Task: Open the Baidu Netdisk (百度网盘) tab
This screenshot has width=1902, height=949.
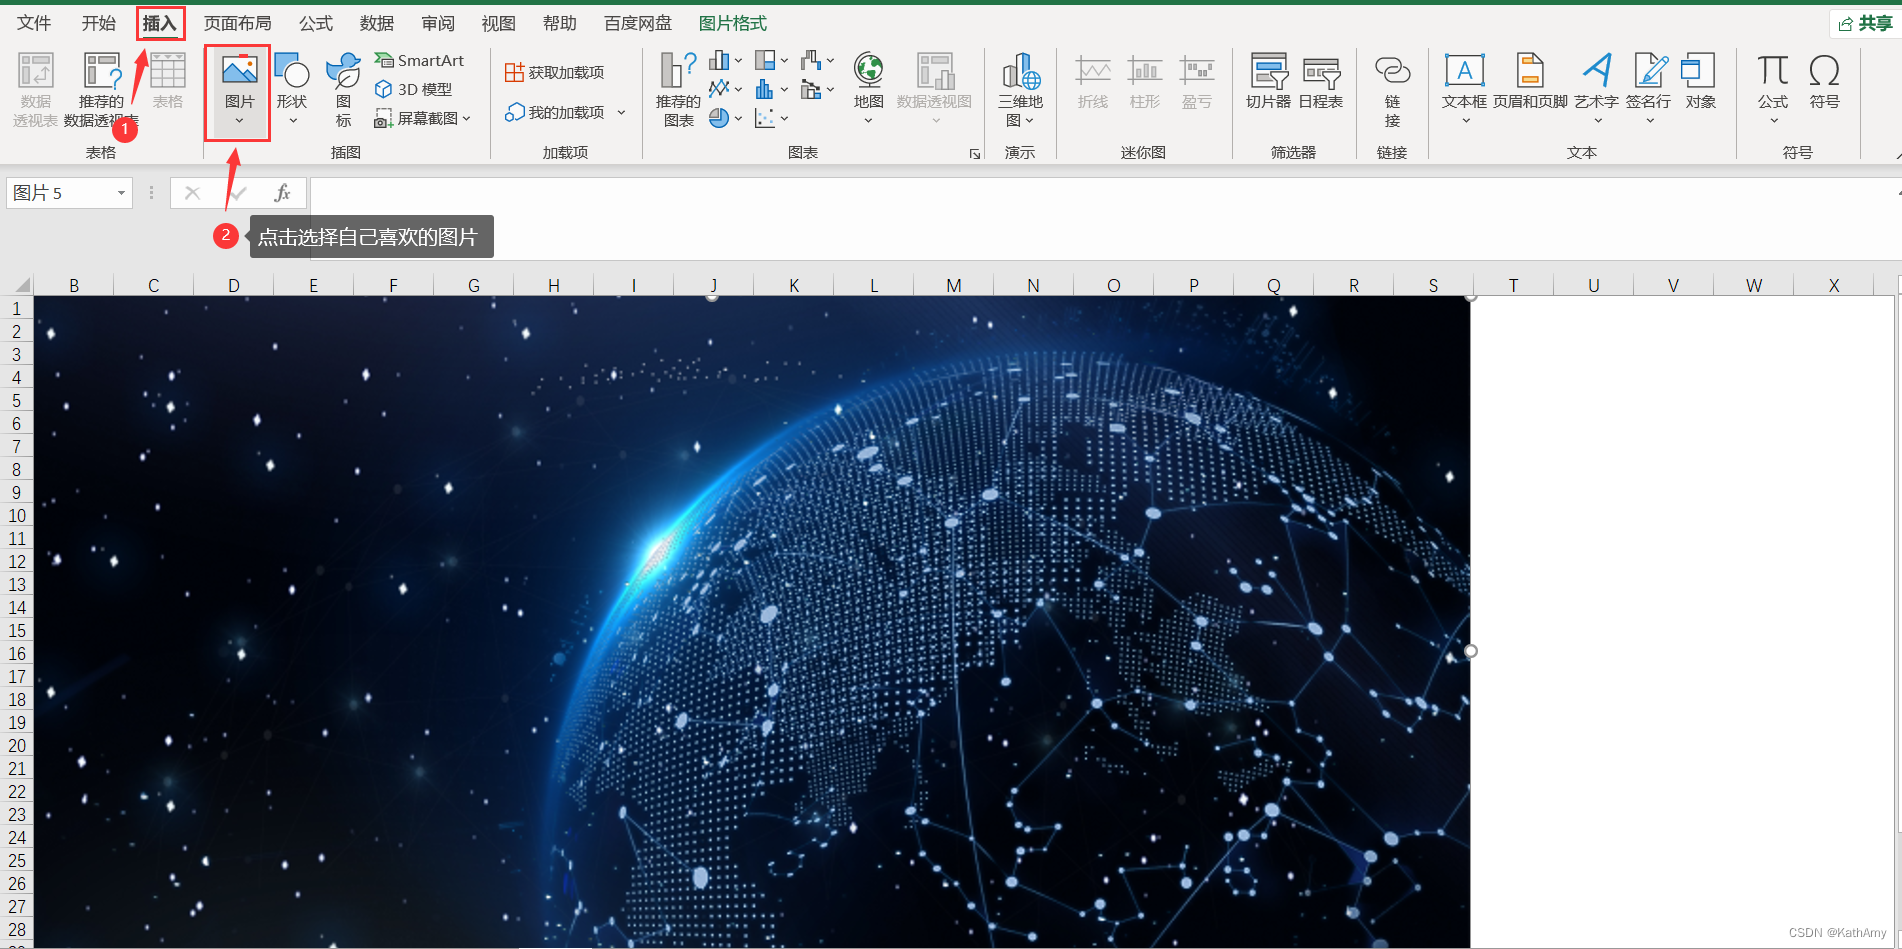Action: click(638, 23)
